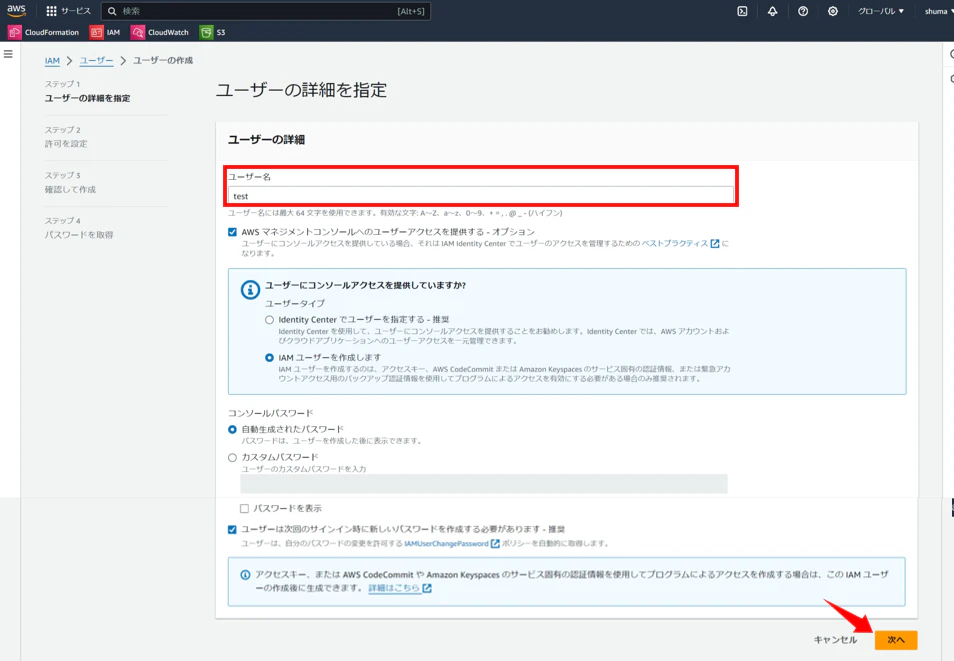Open the shuma account dropdown
Image resolution: width=954 pixels, height=661 pixels.
(x=939, y=11)
